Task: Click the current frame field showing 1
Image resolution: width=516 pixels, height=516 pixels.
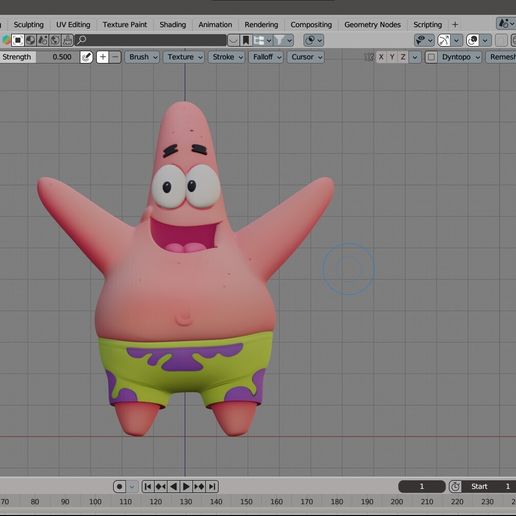Action: pyautogui.click(x=422, y=487)
